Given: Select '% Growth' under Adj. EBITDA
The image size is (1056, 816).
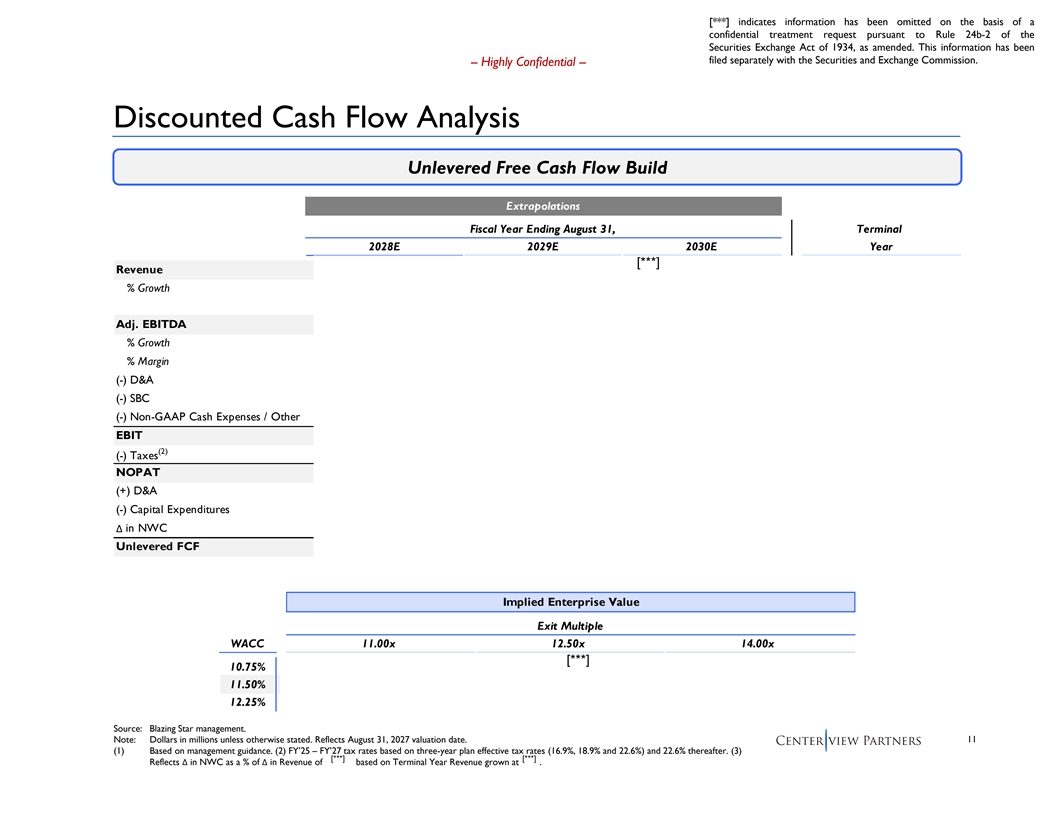Looking at the screenshot, I should (148, 343).
